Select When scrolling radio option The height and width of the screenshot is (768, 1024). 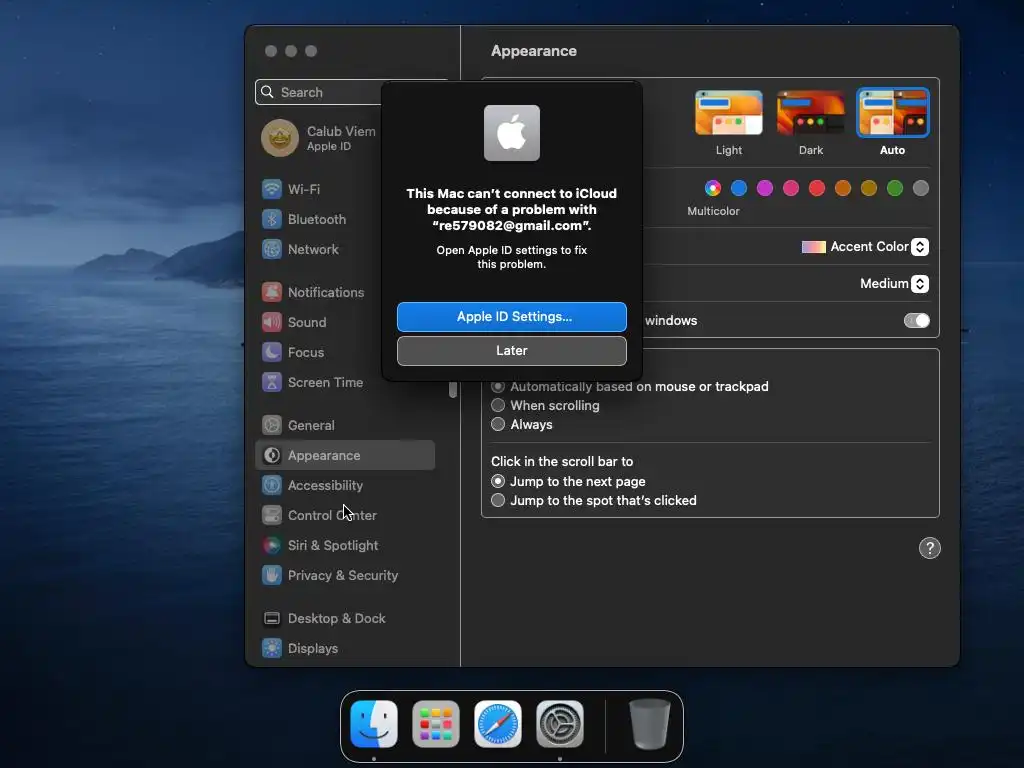[x=498, y=406]
